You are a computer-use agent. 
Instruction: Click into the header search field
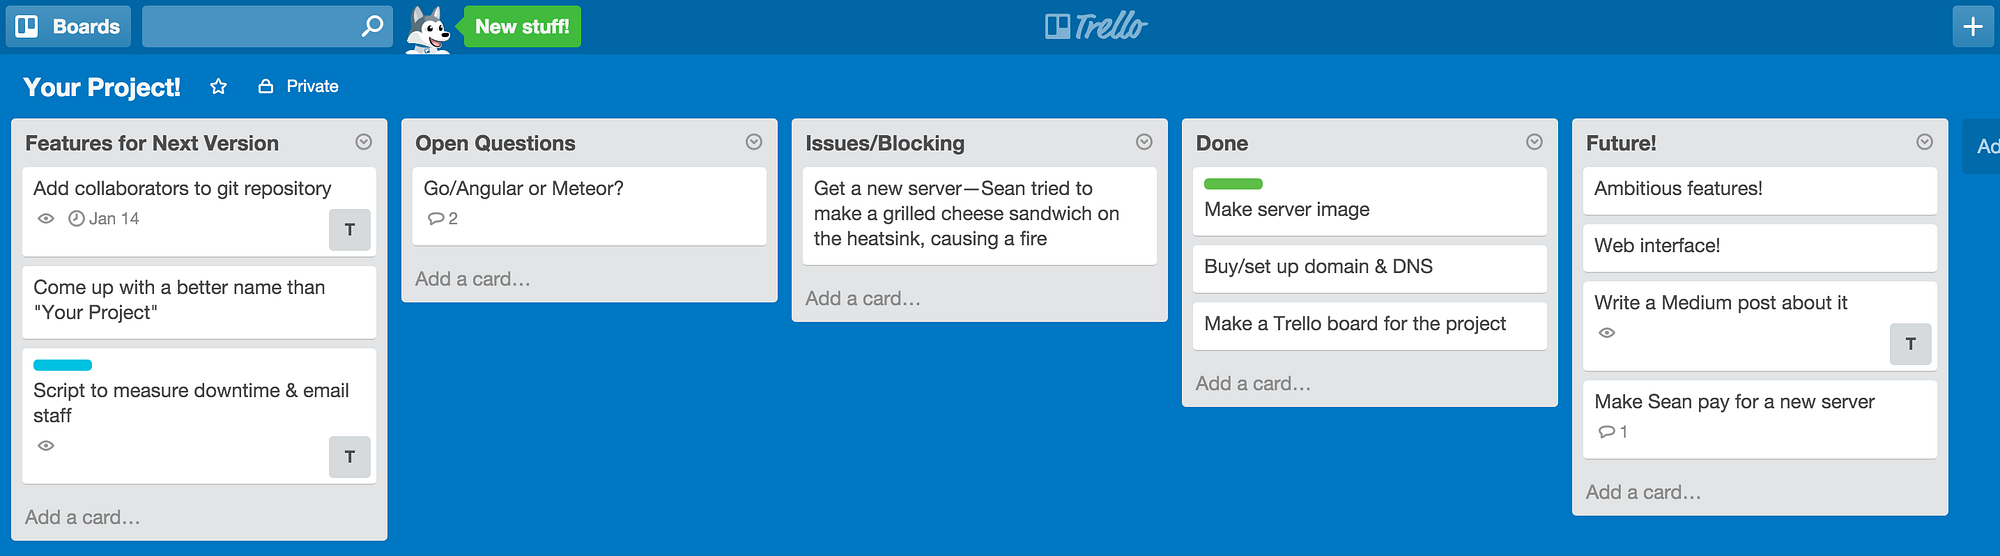pyautogui.click(x=250, y=26)
